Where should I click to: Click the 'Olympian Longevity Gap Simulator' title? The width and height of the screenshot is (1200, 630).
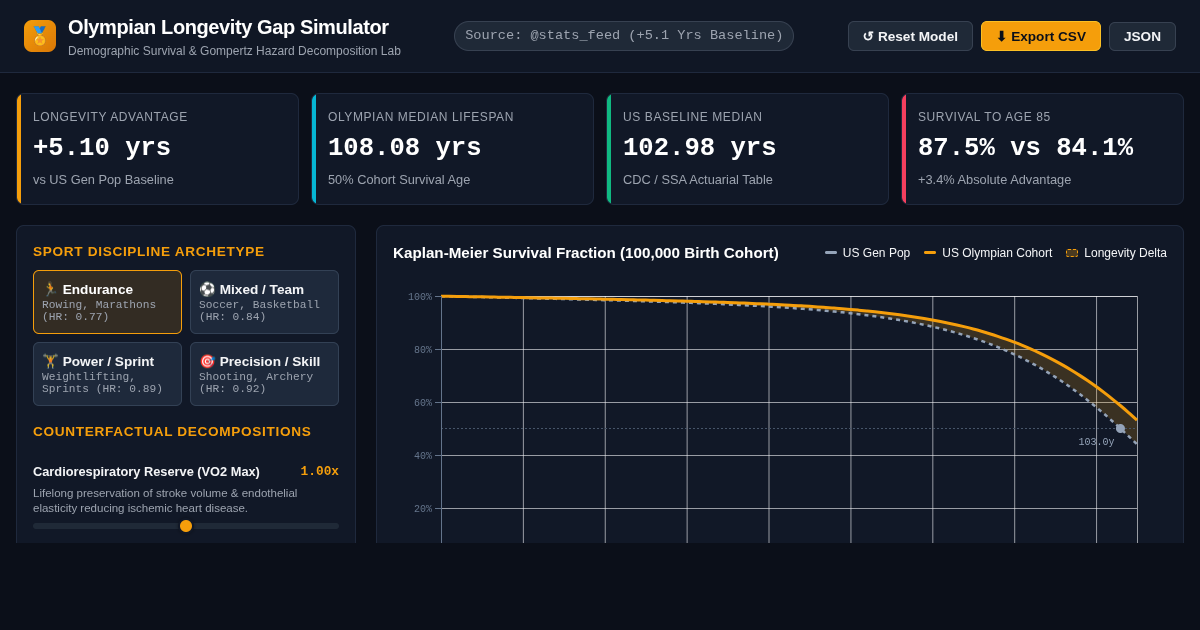point(228,27)
